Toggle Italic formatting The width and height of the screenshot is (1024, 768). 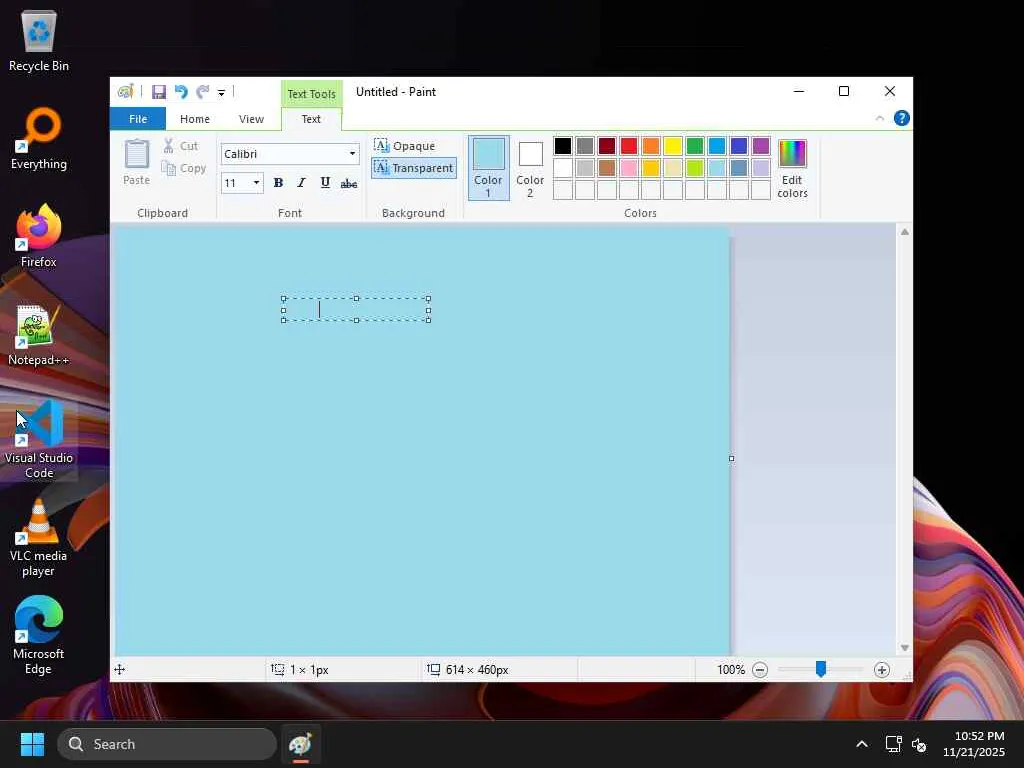(301, 183)
